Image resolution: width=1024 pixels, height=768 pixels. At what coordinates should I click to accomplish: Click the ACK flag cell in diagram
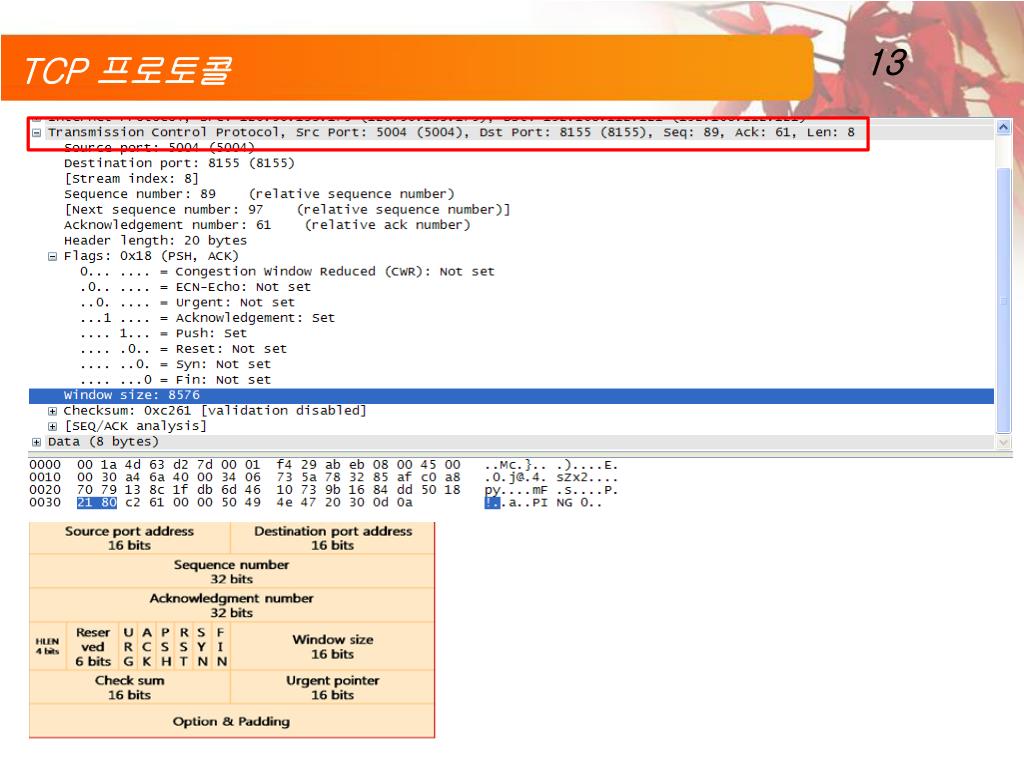pos(147,647)
